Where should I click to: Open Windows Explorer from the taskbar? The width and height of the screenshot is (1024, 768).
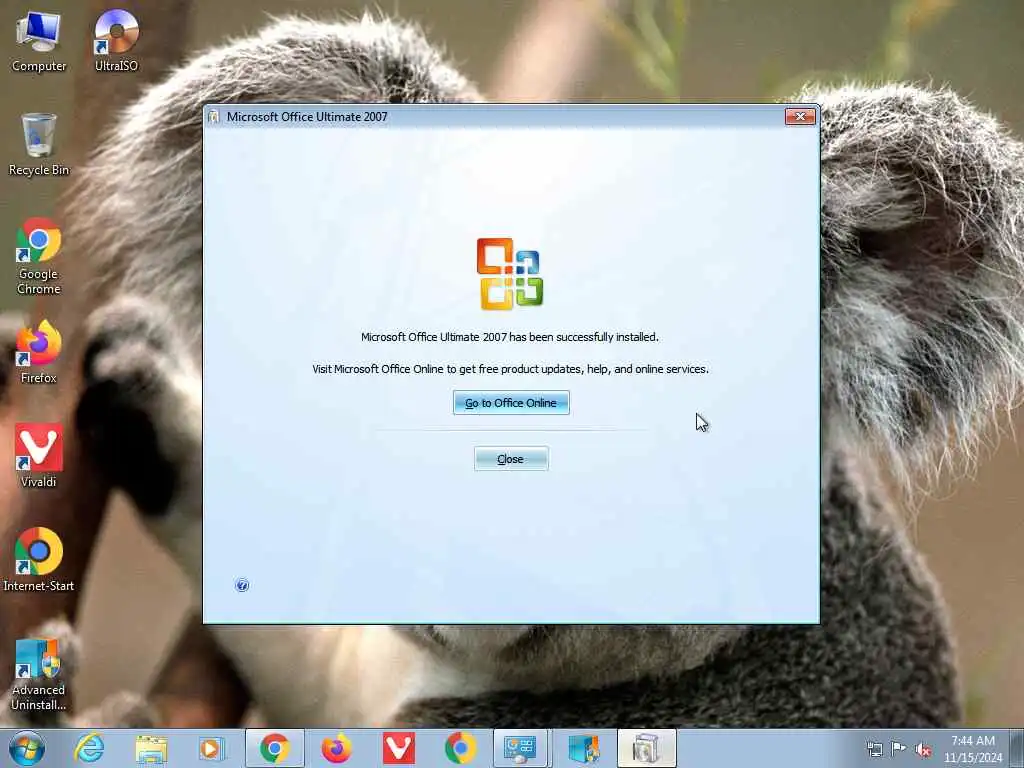click(151, 748)
